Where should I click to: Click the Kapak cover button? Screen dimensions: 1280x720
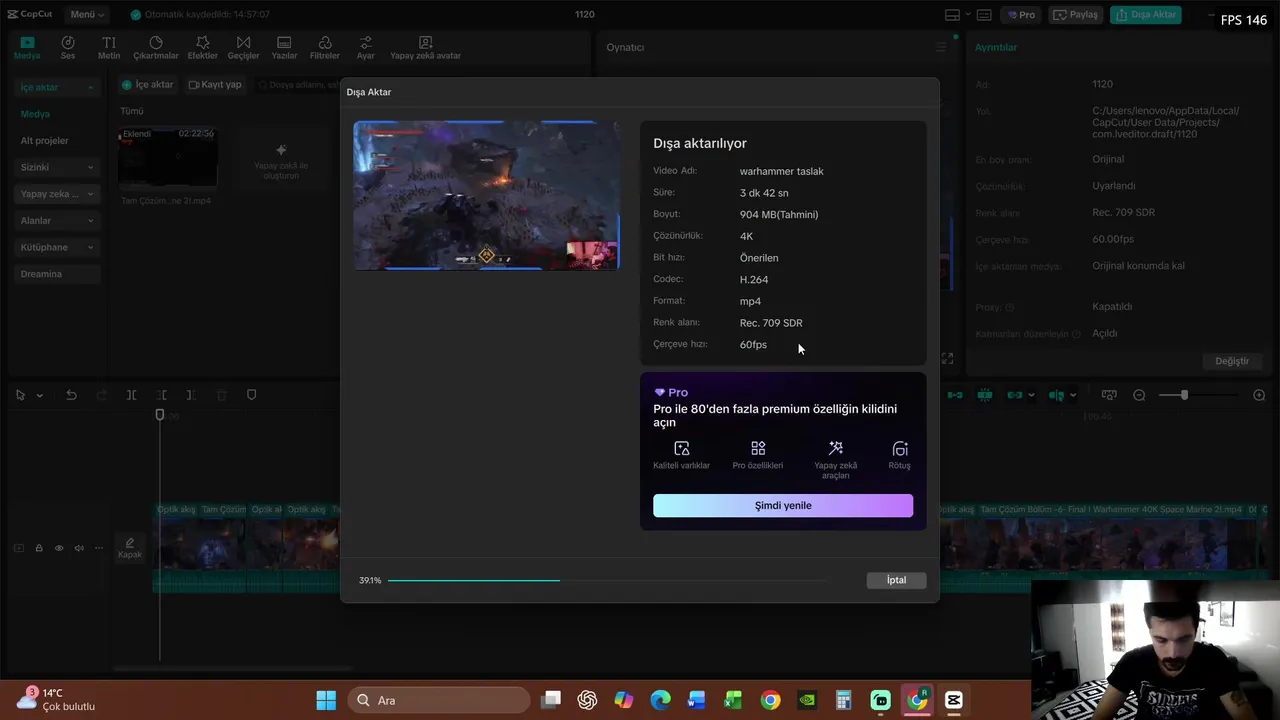click(130, 547)
